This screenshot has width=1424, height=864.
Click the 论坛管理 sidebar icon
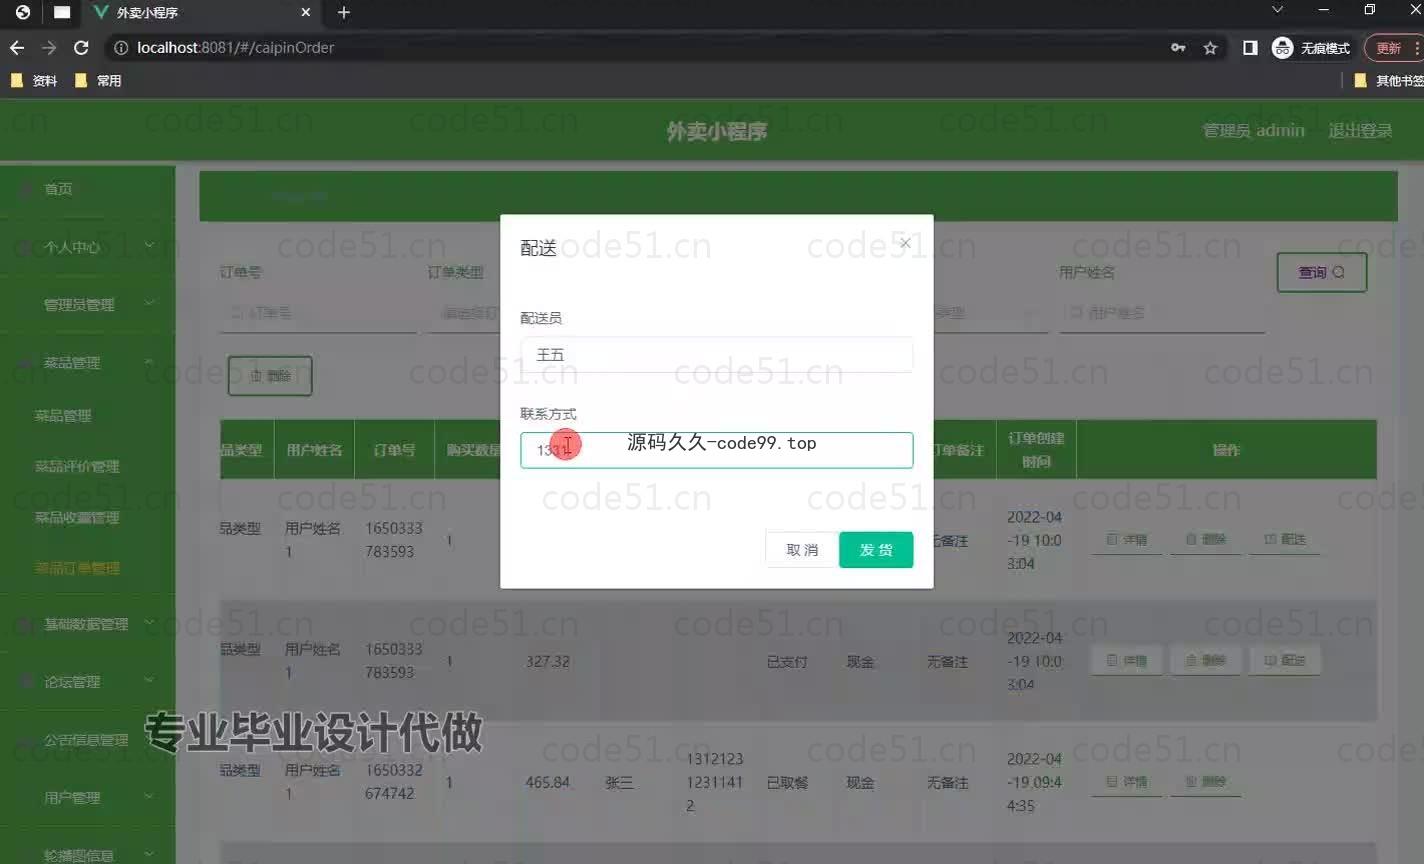pos(27,682)
